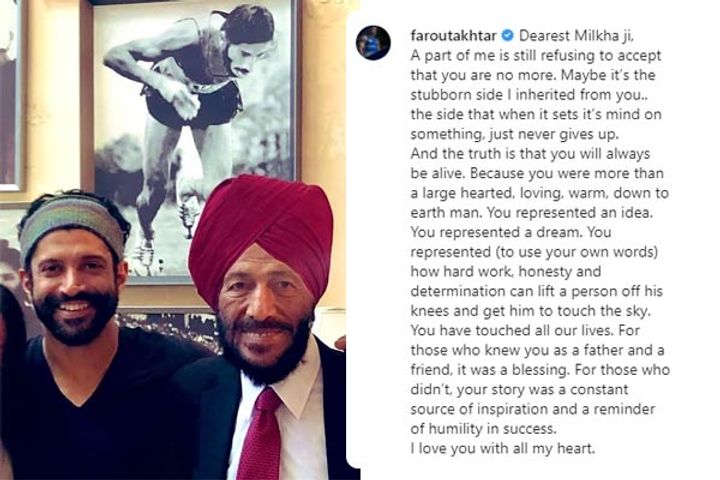
Task: Click the line 'of humility in success.'
Action: point(484,429)
